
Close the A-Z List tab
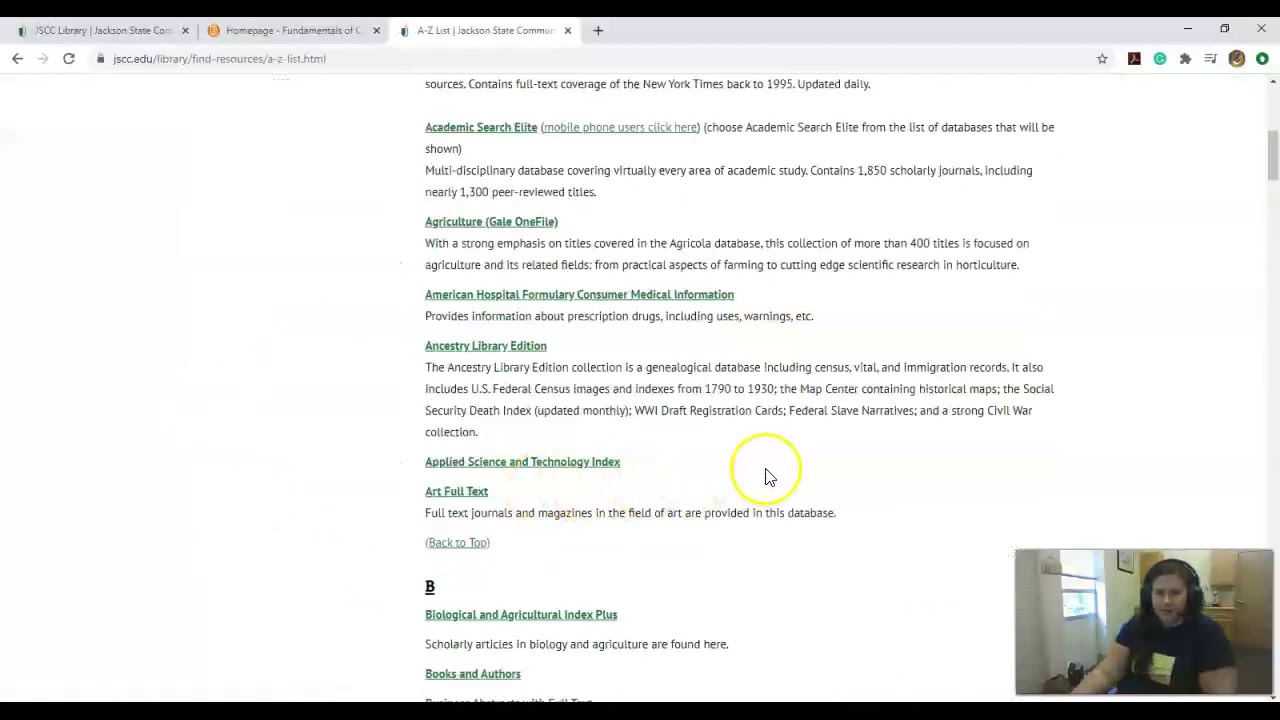pos(567,30)
